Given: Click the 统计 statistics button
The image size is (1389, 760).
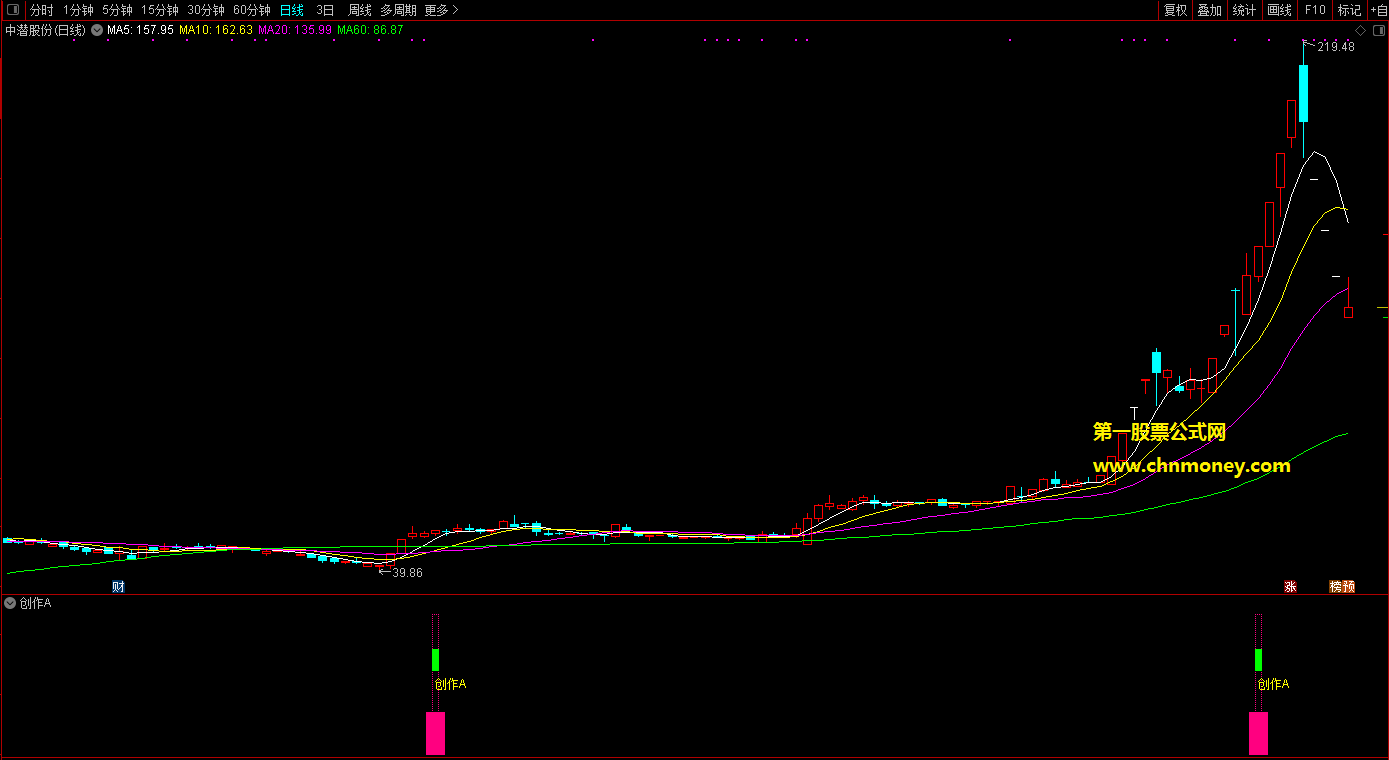Looking at the screenshot, I should pos(1244,10).
